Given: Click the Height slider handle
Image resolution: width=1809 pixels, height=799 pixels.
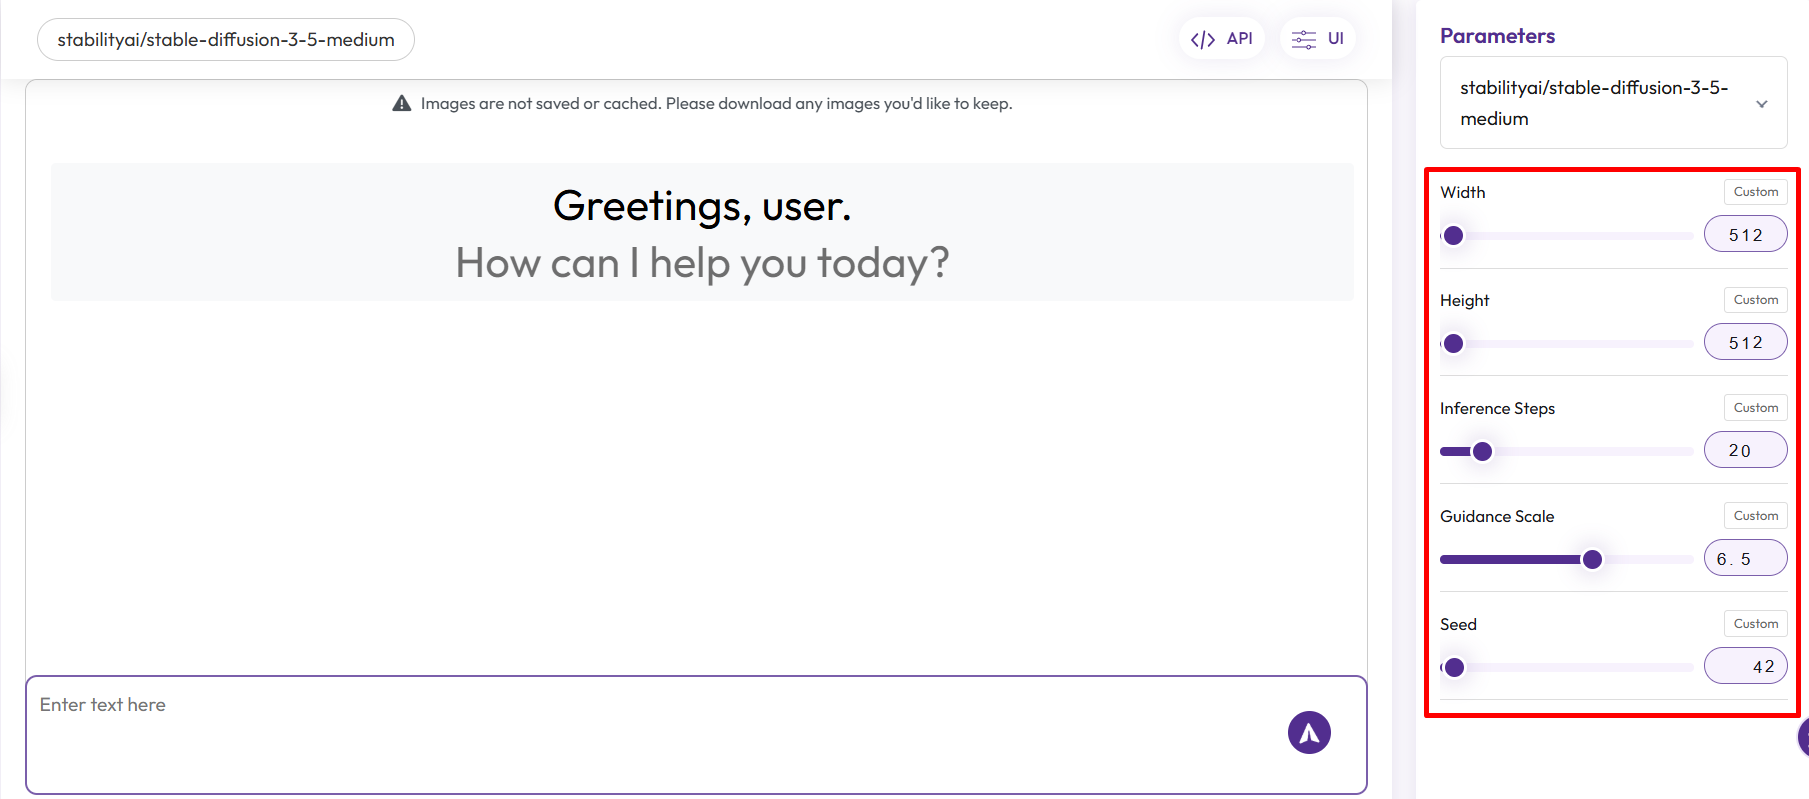Looking at the screenshot, I should [x=1454, y=344].
